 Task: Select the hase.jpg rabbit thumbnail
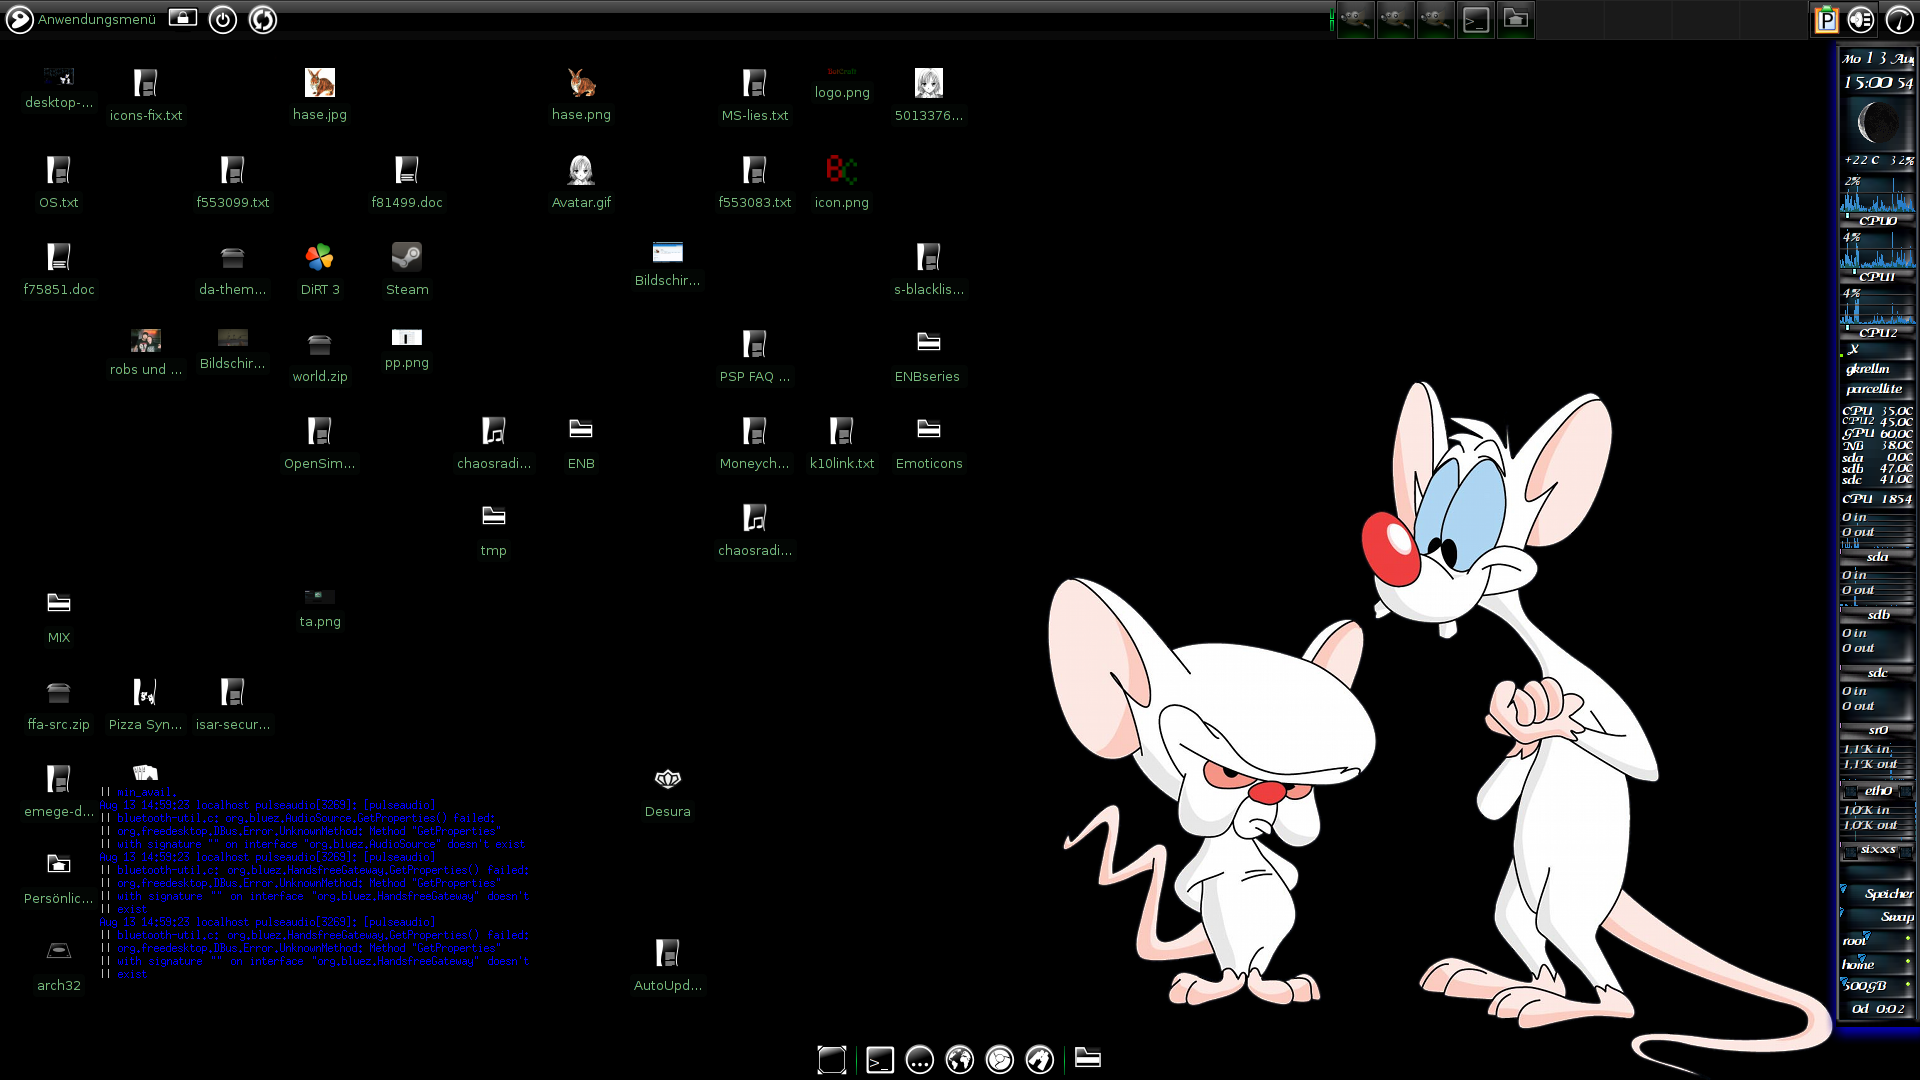[320, 83]
